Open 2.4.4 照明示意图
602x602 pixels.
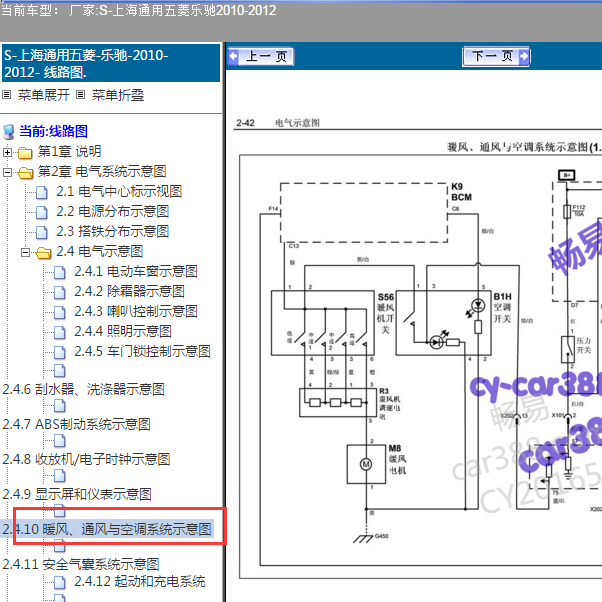[123, 331]
